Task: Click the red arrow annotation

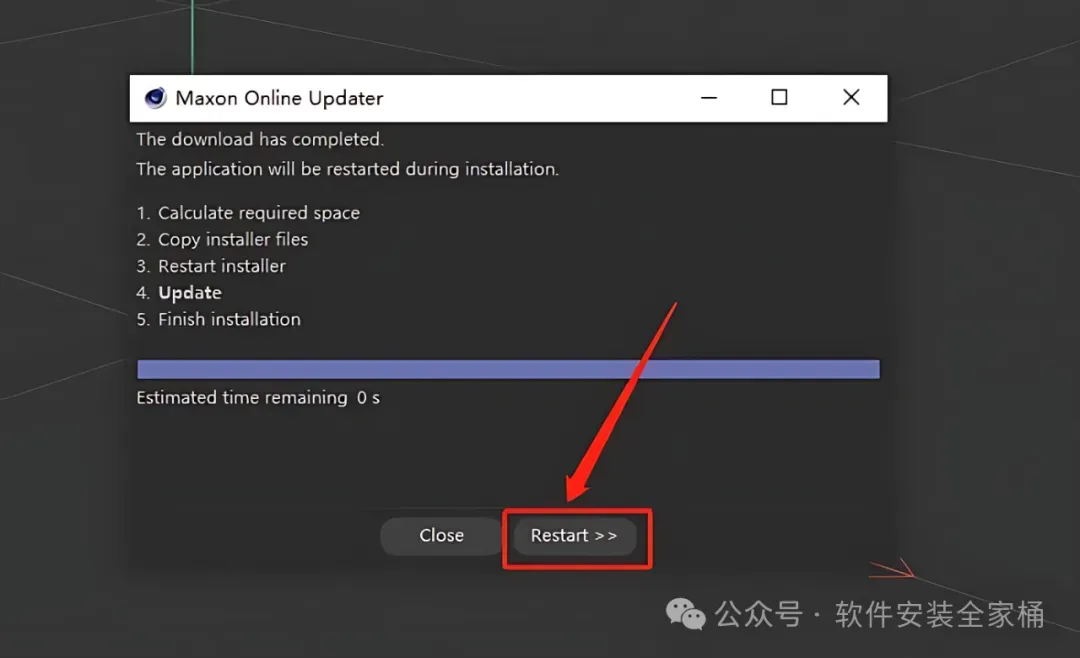Action: [x=621, y=402]
